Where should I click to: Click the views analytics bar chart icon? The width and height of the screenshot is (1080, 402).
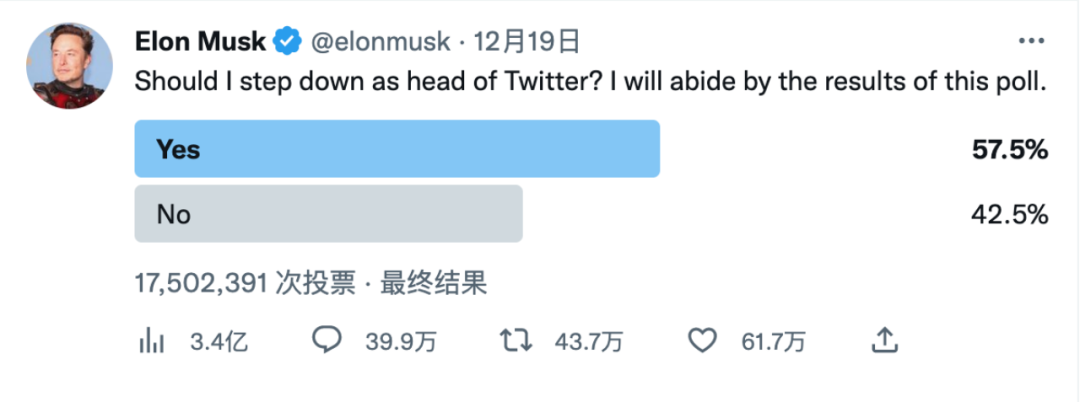pos(150,342)
